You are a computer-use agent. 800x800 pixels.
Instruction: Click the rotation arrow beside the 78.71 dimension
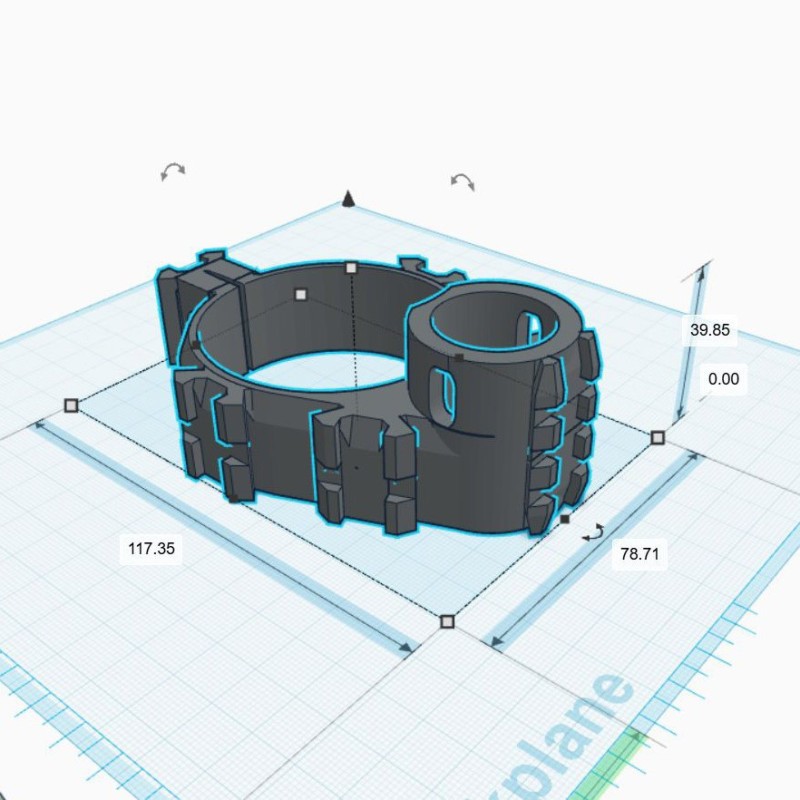(593, 532)
